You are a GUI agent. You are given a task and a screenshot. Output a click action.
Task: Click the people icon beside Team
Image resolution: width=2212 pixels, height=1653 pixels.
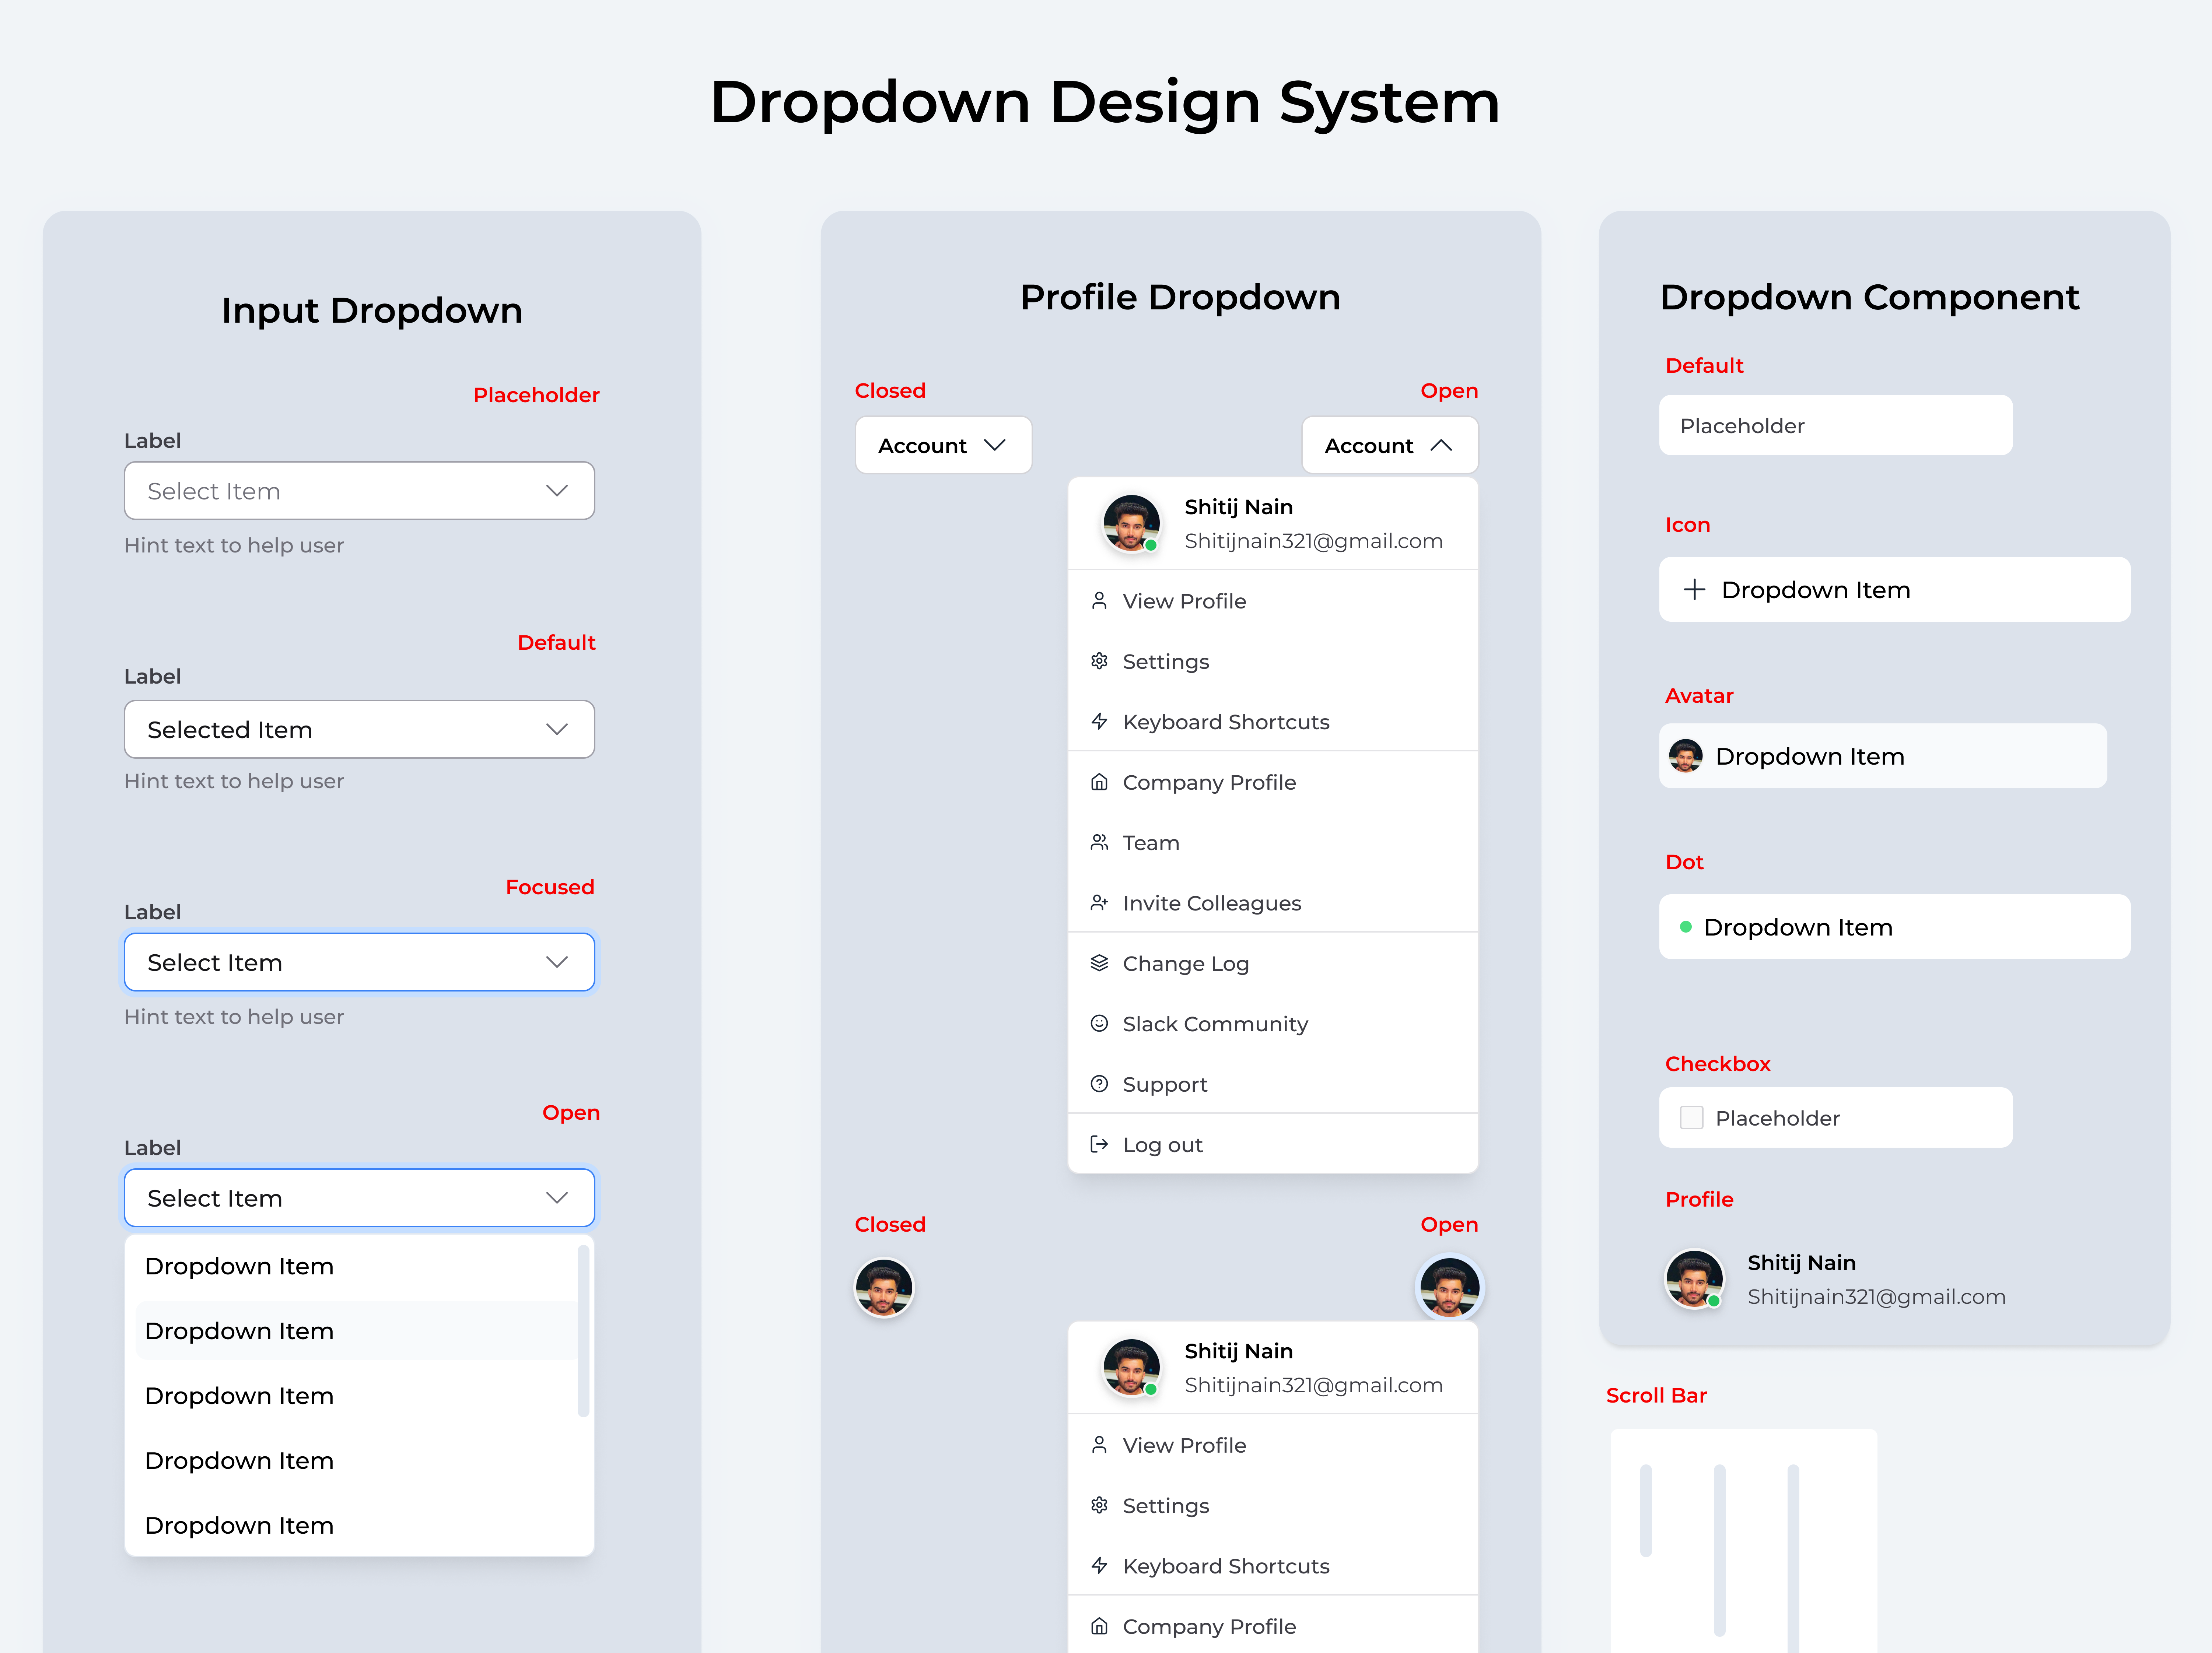tap(1099, 842)
